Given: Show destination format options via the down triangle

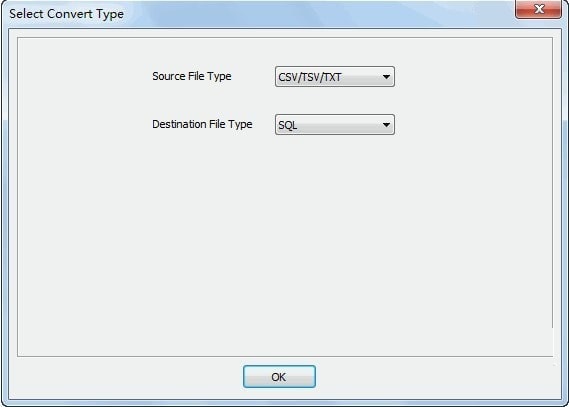Looking at the screenshot, I should click(x=386, y=125).
